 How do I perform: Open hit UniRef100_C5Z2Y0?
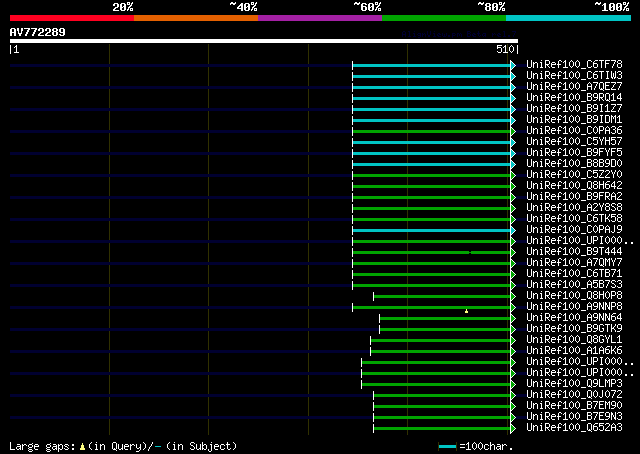574,175
